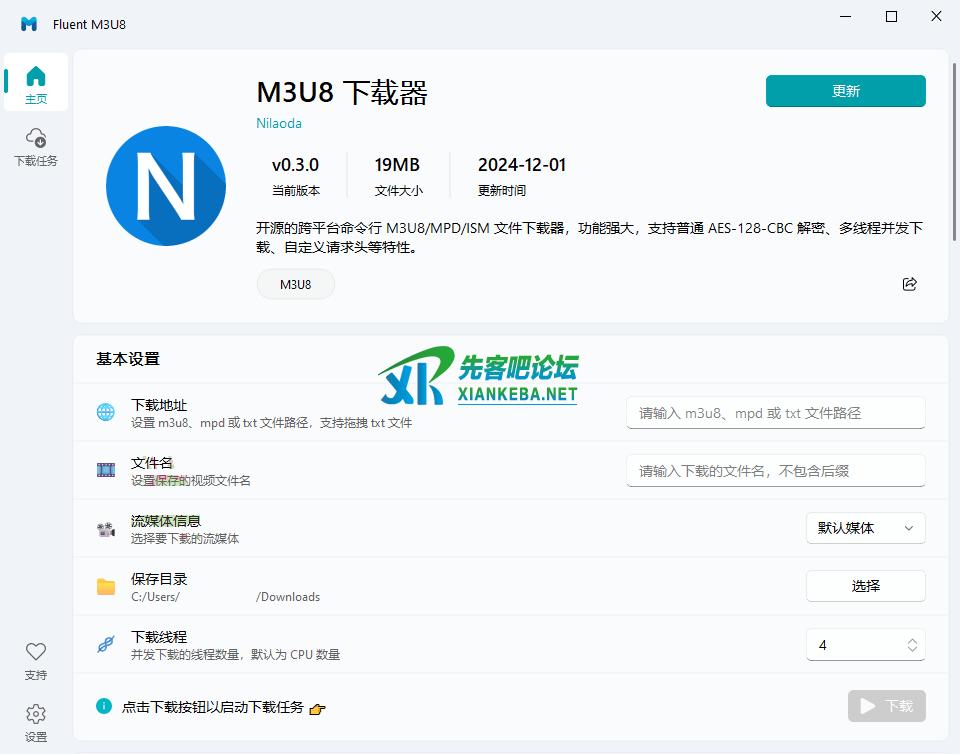
Task: Focus the file name input field
Action: pos(775,471)
